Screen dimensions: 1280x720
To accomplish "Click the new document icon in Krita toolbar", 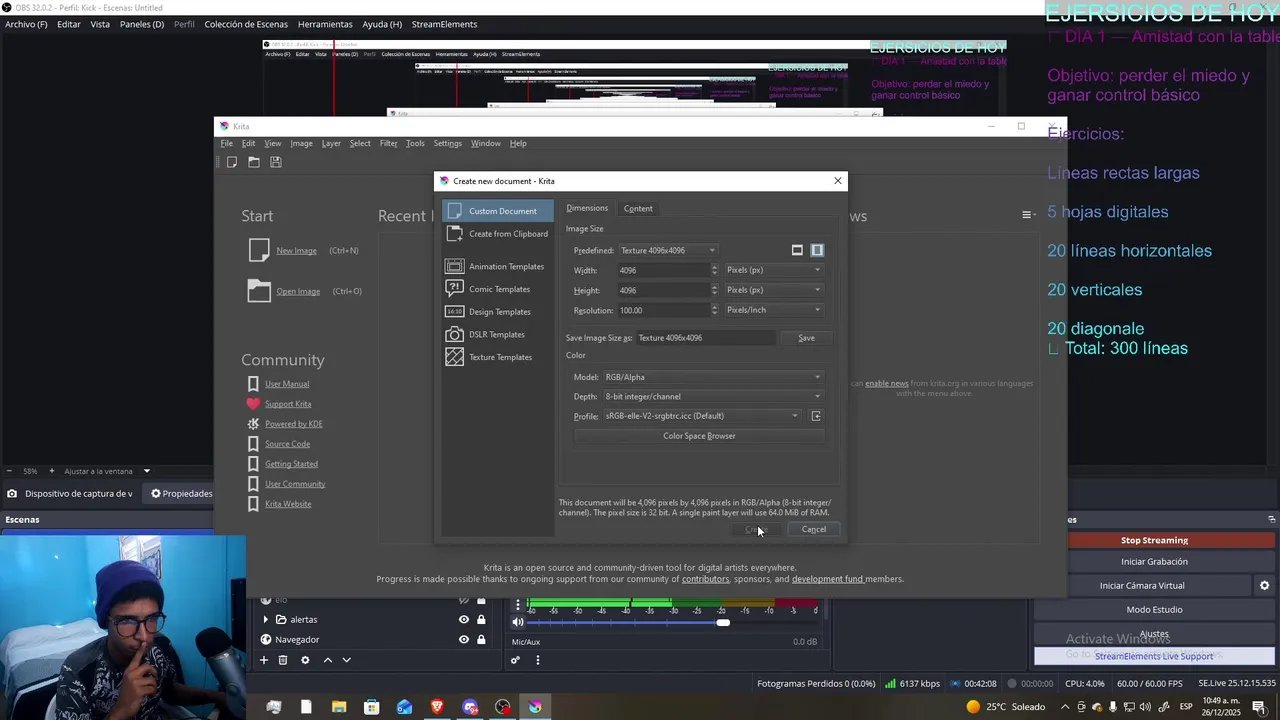I will [x=232, y=162].
